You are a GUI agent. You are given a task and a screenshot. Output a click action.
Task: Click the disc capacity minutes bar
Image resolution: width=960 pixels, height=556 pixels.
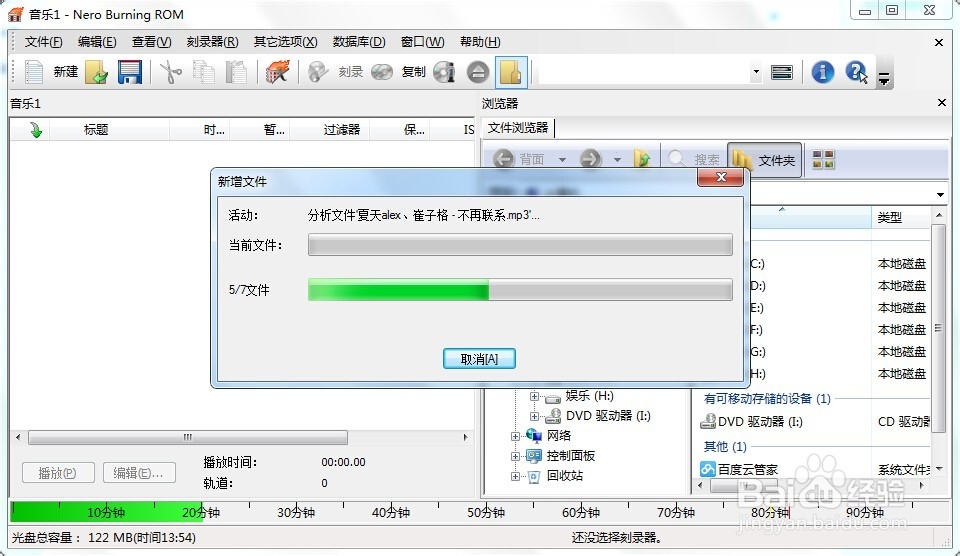[479, 513]
